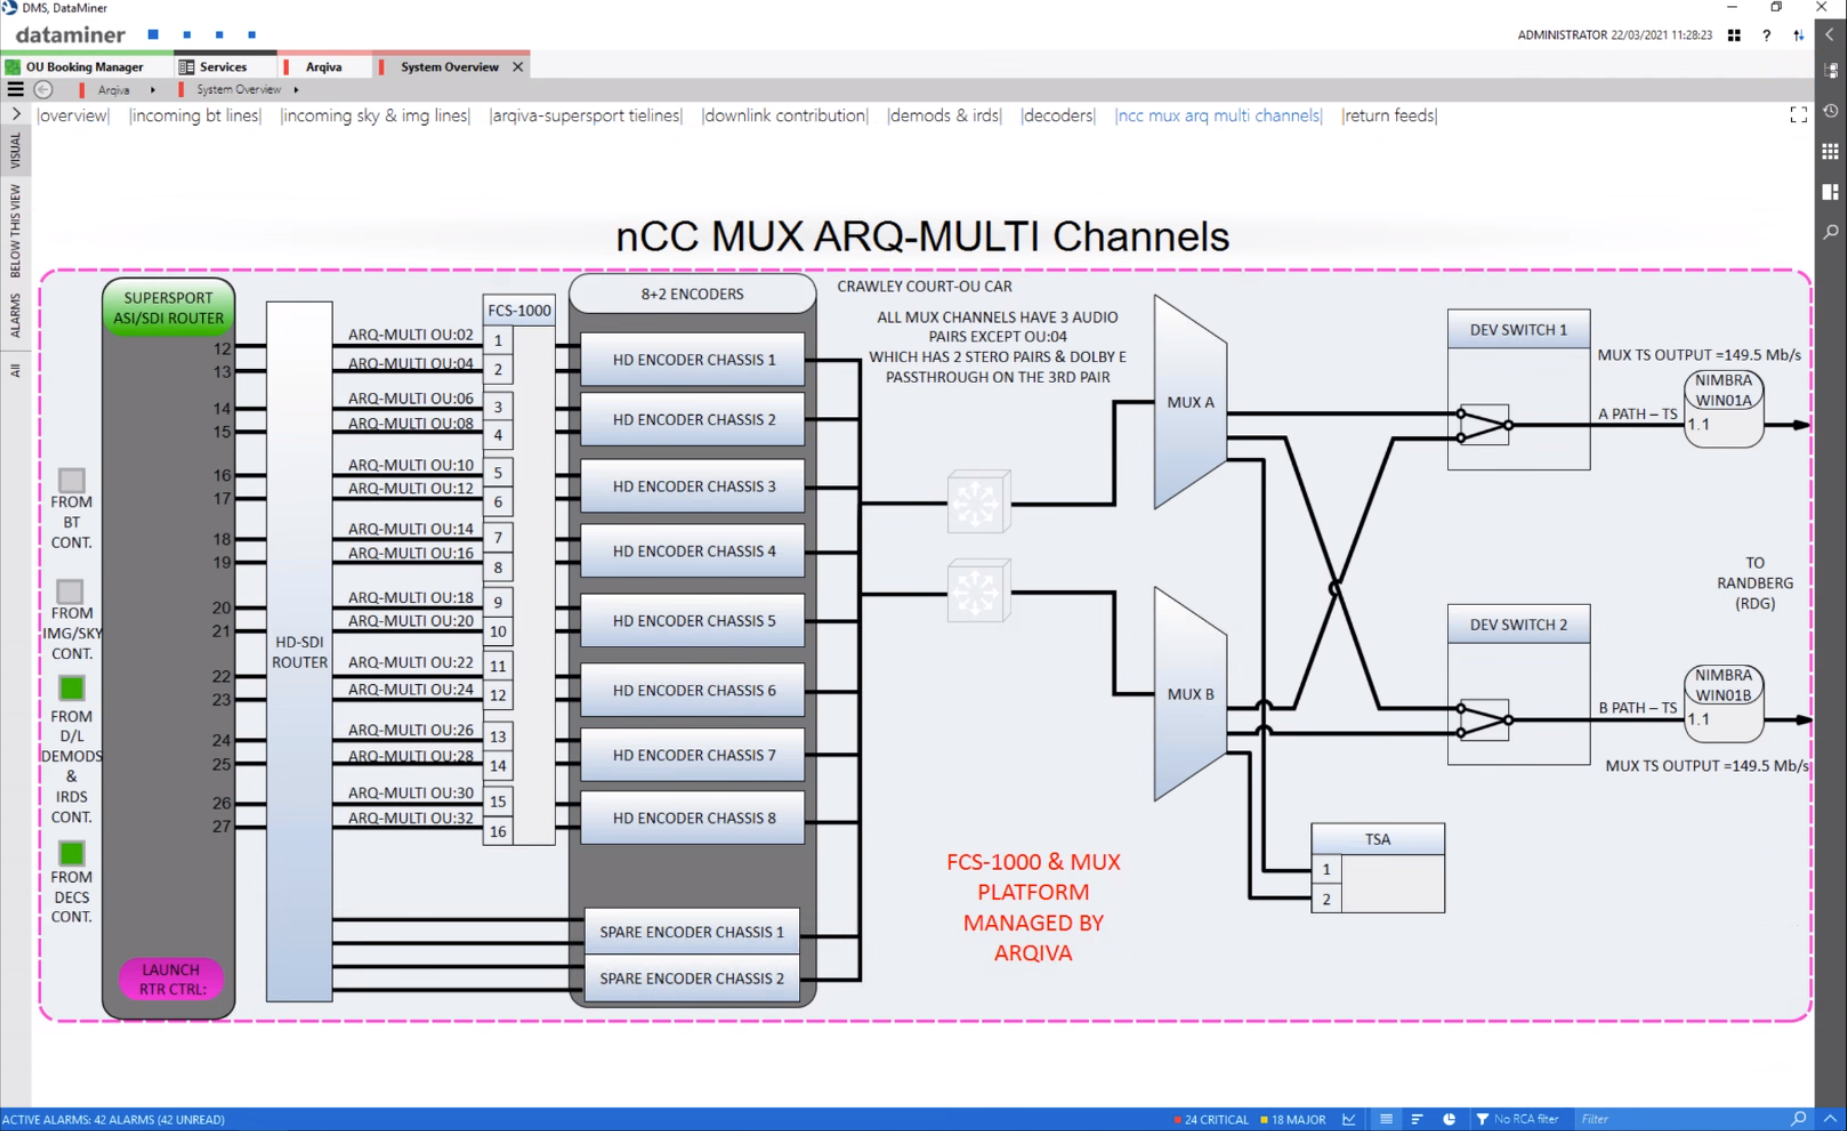Open incoming sky & img lines page
1847x1131 pixels.
tap(375, 115)
